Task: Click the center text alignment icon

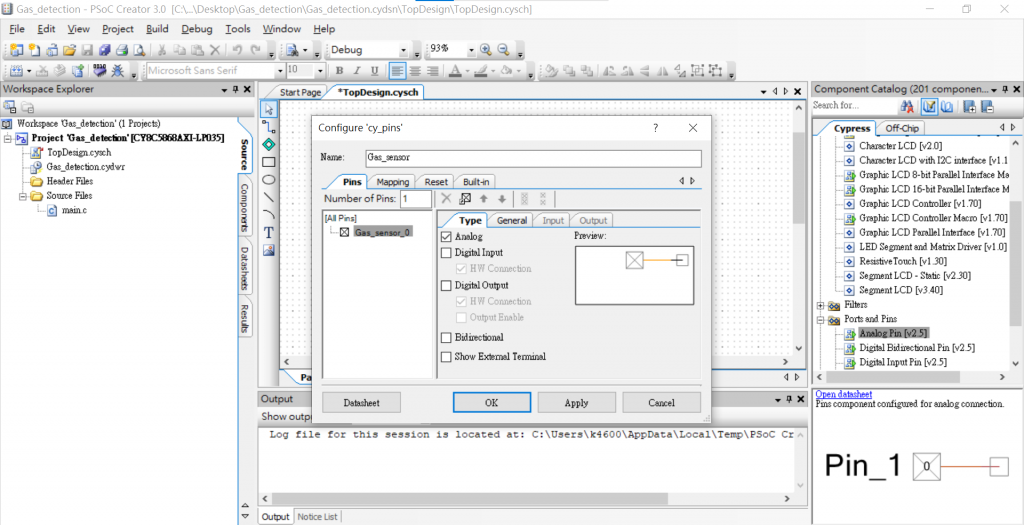Action: click(415, 71)
